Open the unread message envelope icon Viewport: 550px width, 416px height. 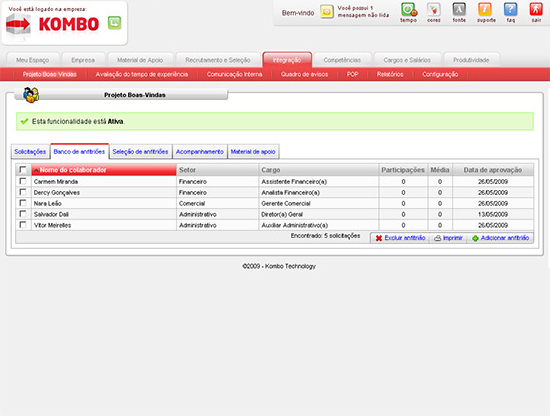click(x=327, y=12)
